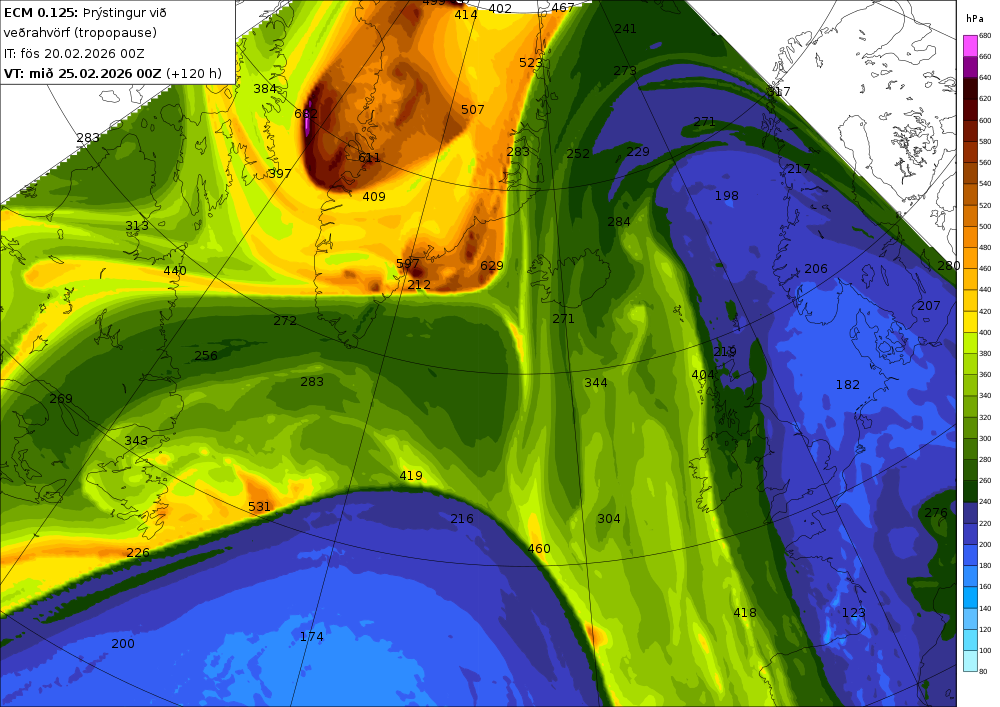
Task: Click the map value '241'
Action: tap(626, 28)
